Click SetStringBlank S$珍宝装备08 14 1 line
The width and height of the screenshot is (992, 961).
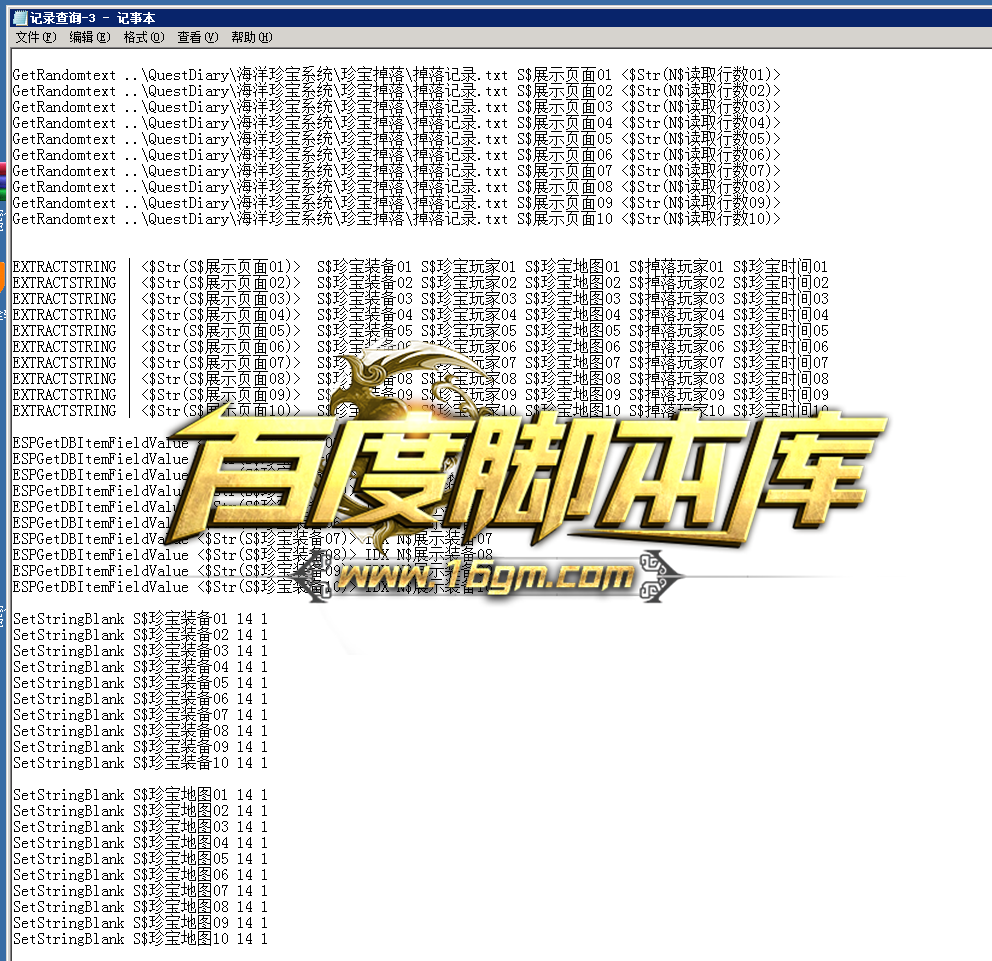[x=140, y=731]
